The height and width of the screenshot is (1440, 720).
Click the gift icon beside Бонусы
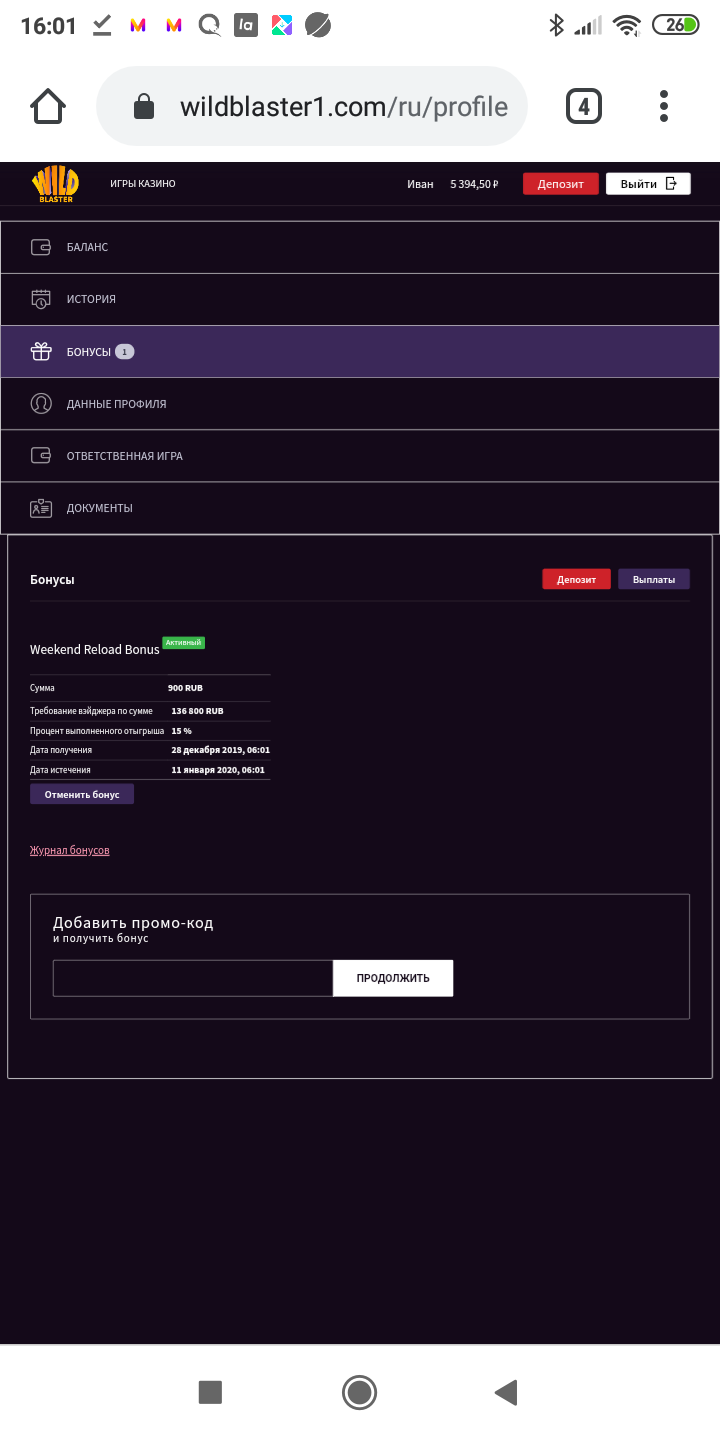tap(41, 351)
